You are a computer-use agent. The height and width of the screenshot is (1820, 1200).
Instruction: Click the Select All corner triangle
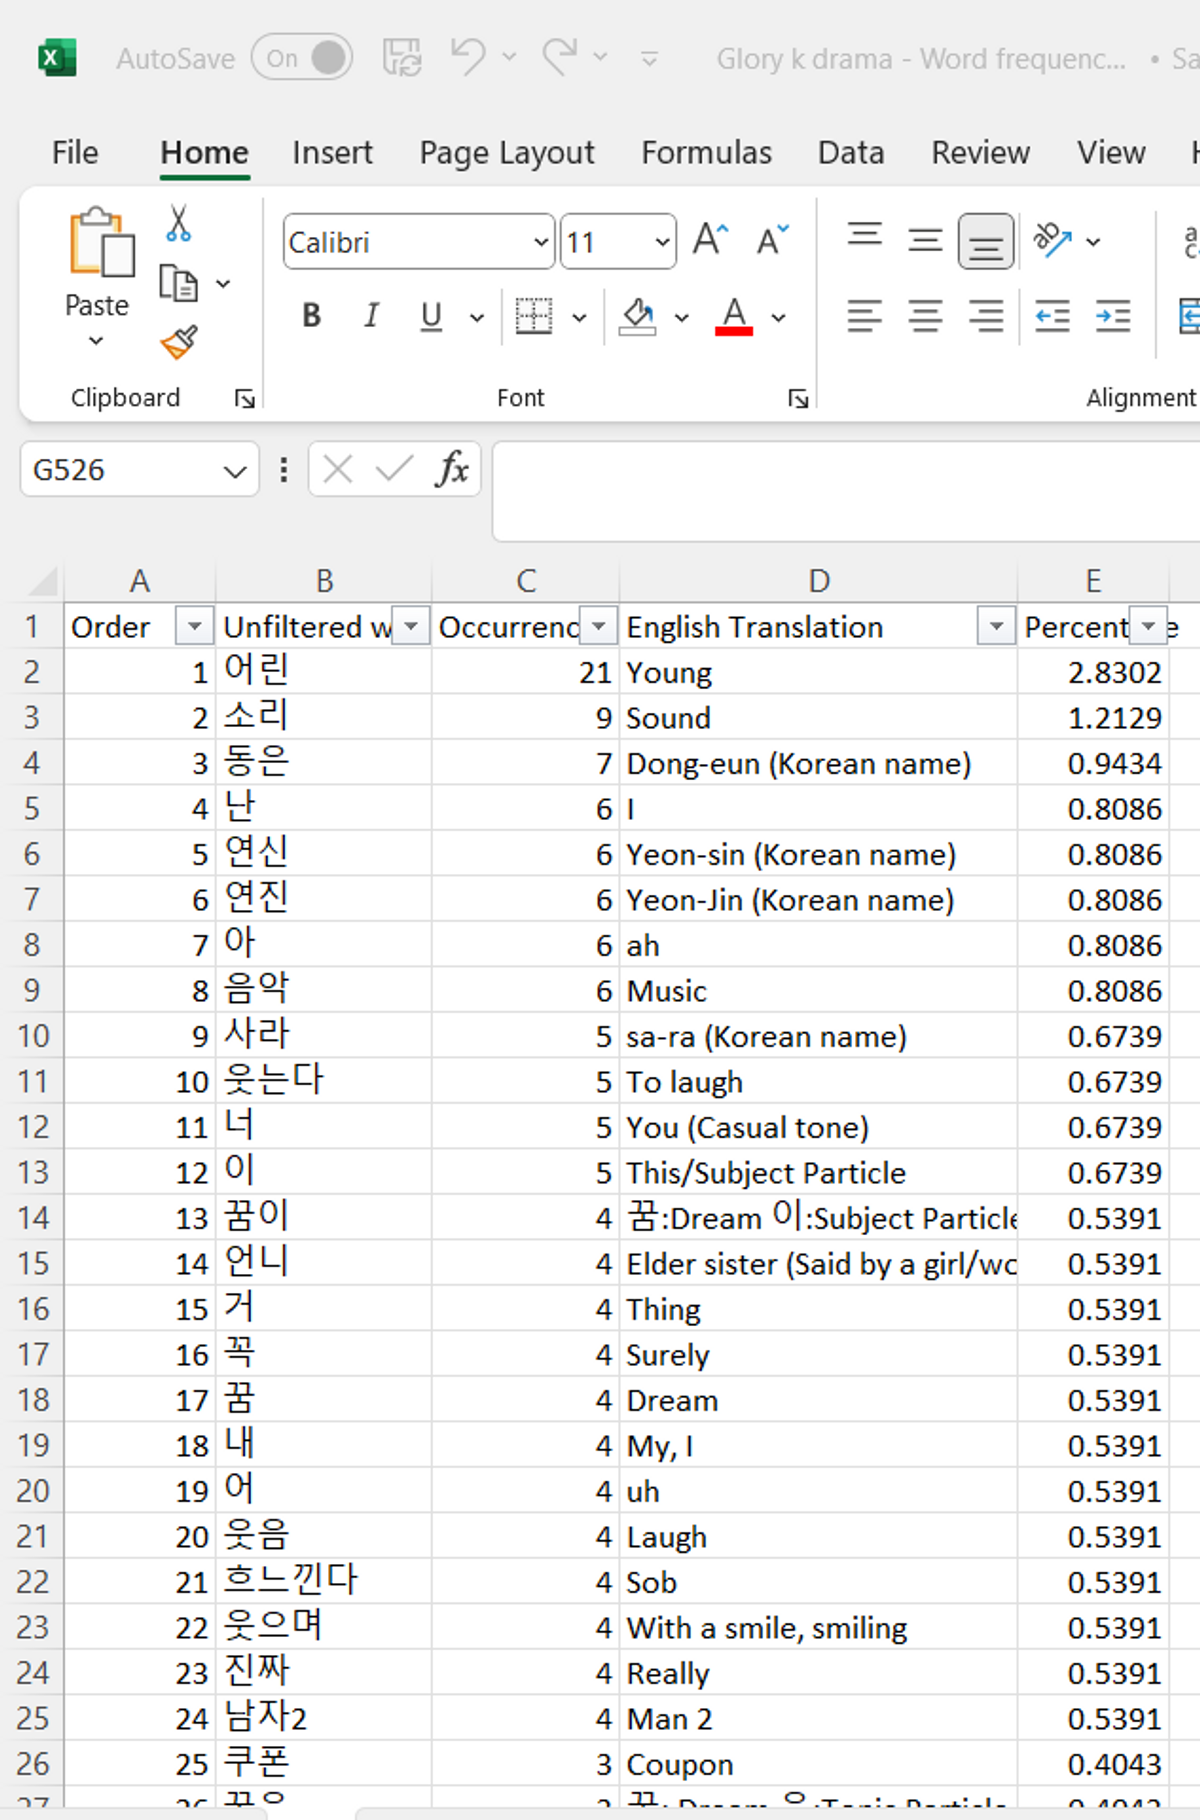point(42,581)
